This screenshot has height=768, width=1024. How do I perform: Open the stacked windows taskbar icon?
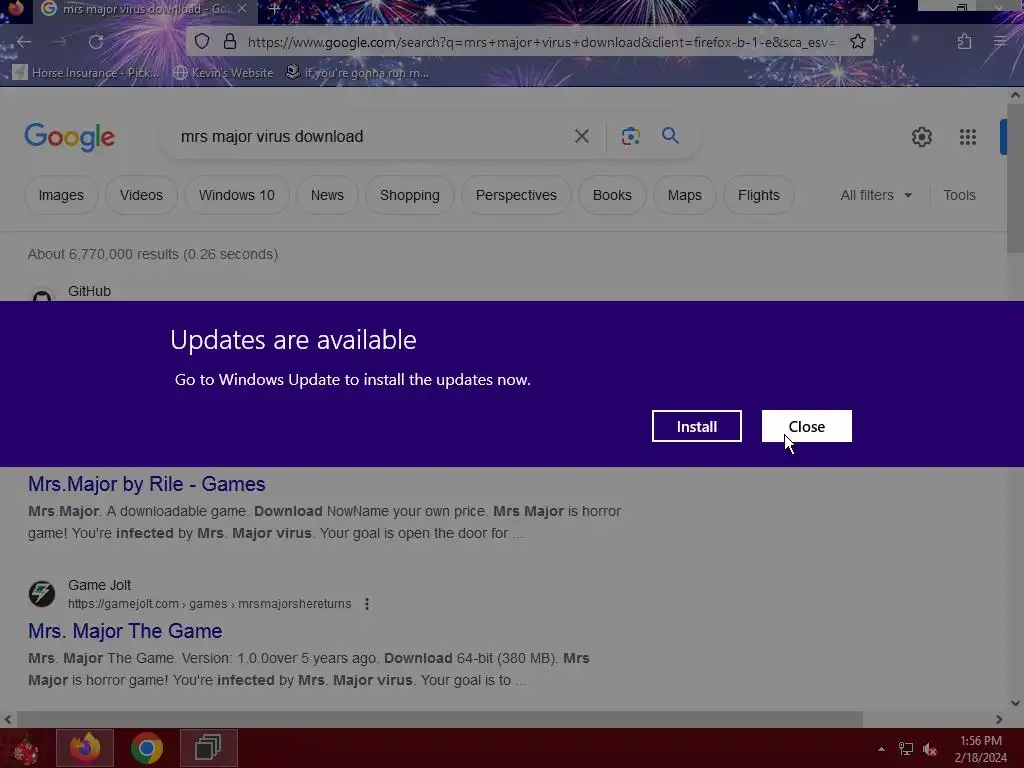(208, 748)
